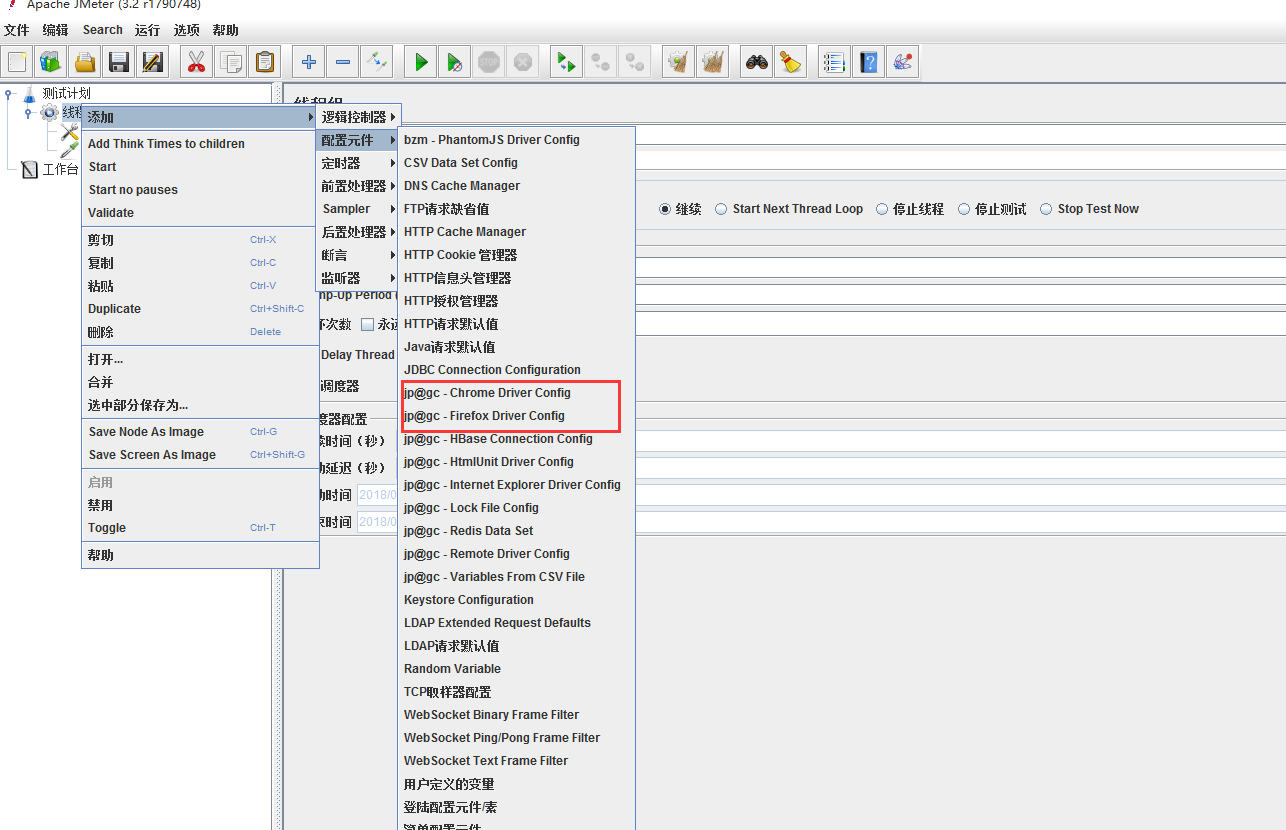
Task: Open the 选项 menu in the menu bar
Action: click(x=187, y=29)
